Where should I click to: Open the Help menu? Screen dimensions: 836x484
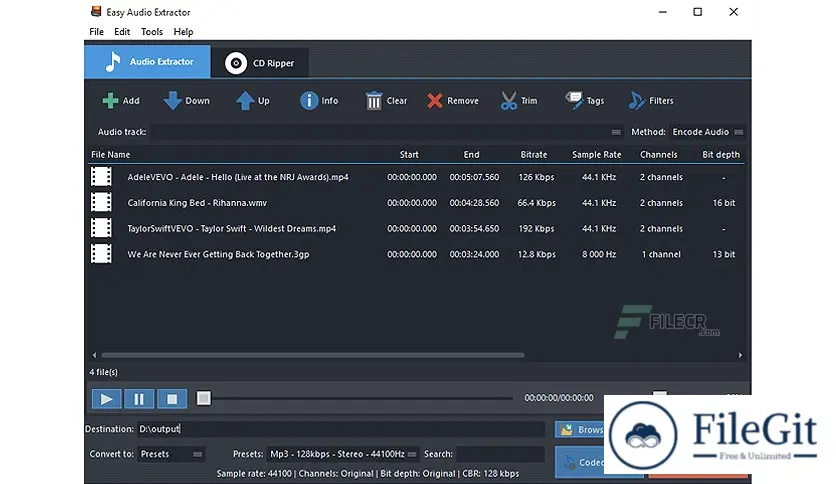[183, 31]
